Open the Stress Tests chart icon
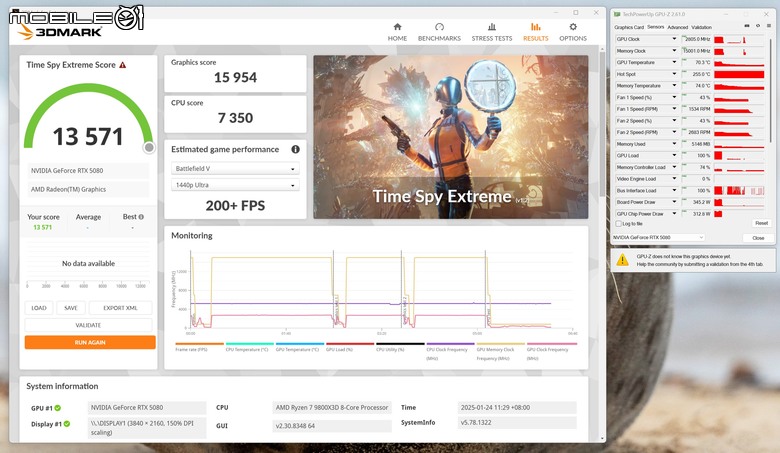The width and height of the screenshot is (780, 453). [491, 27]
